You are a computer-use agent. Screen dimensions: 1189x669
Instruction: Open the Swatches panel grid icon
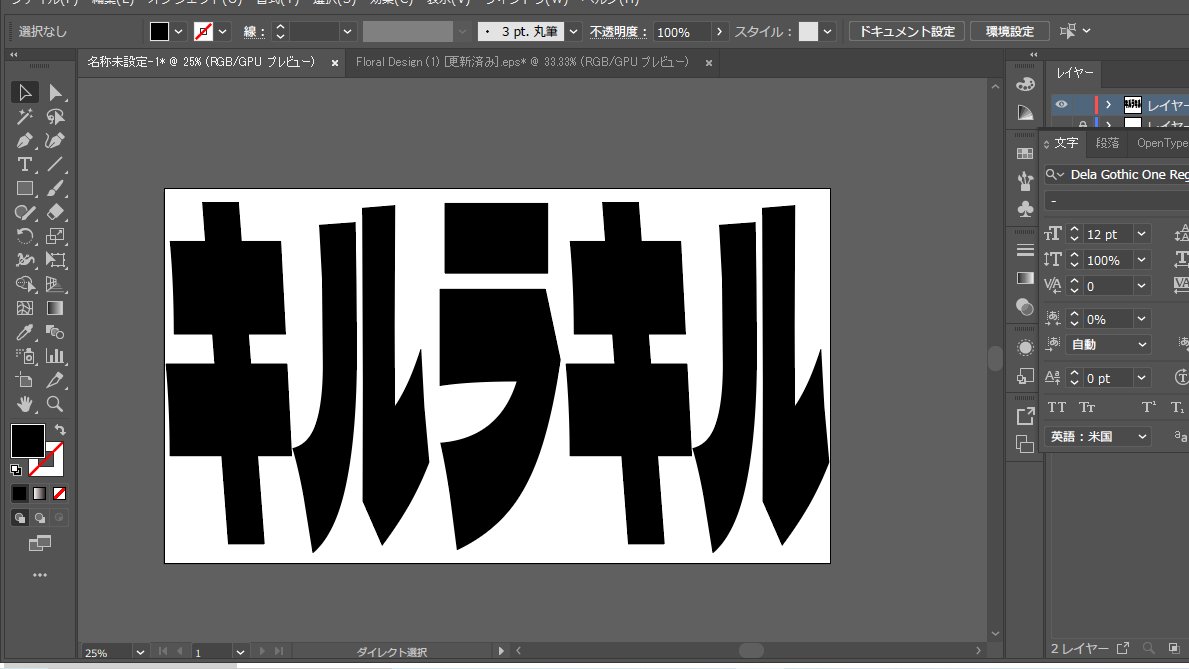point(1025,153)
